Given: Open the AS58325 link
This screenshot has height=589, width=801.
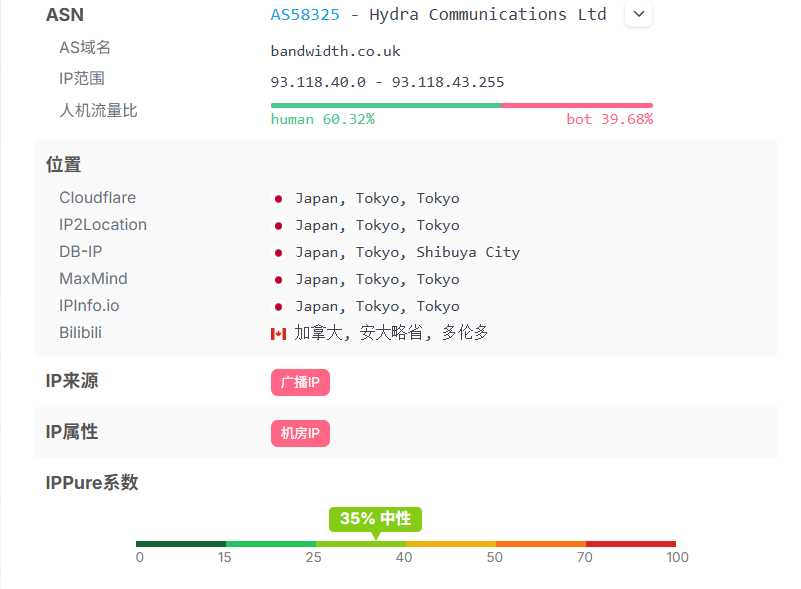Looking at the screenshot, I should [305, 15].
